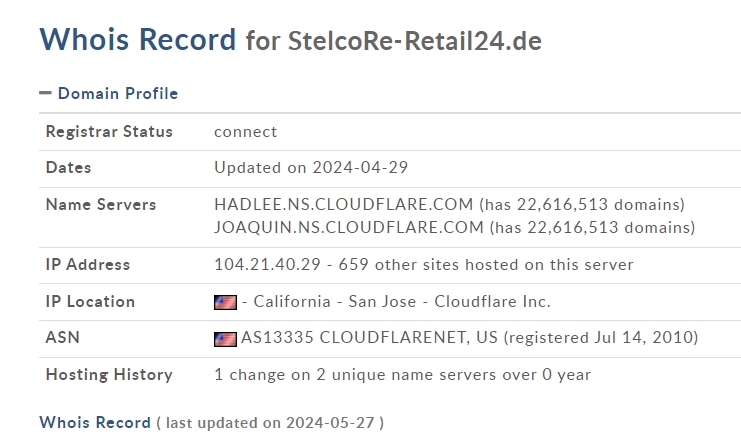Click the Whois Record page heading
741x440 pixels.
point(138,39)
